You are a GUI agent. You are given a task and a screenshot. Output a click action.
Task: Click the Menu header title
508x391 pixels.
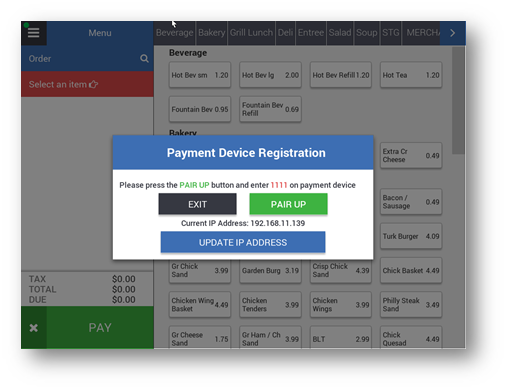coord(100,33)
